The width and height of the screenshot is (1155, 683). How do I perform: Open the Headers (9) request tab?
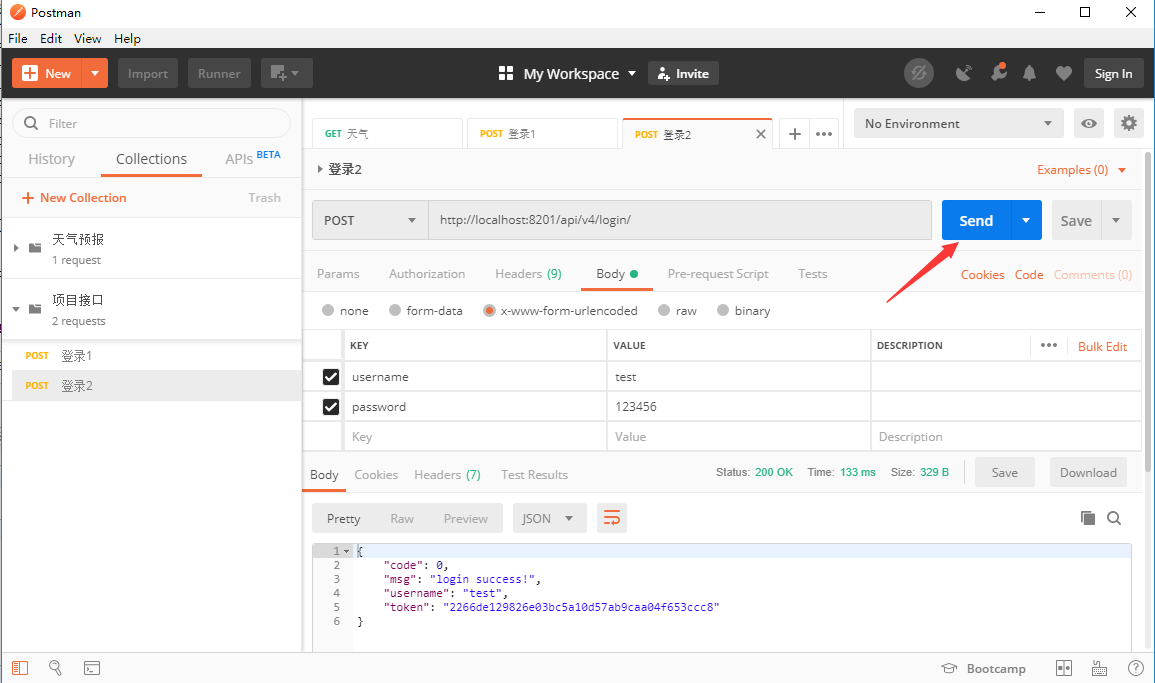tap(528, 273)
